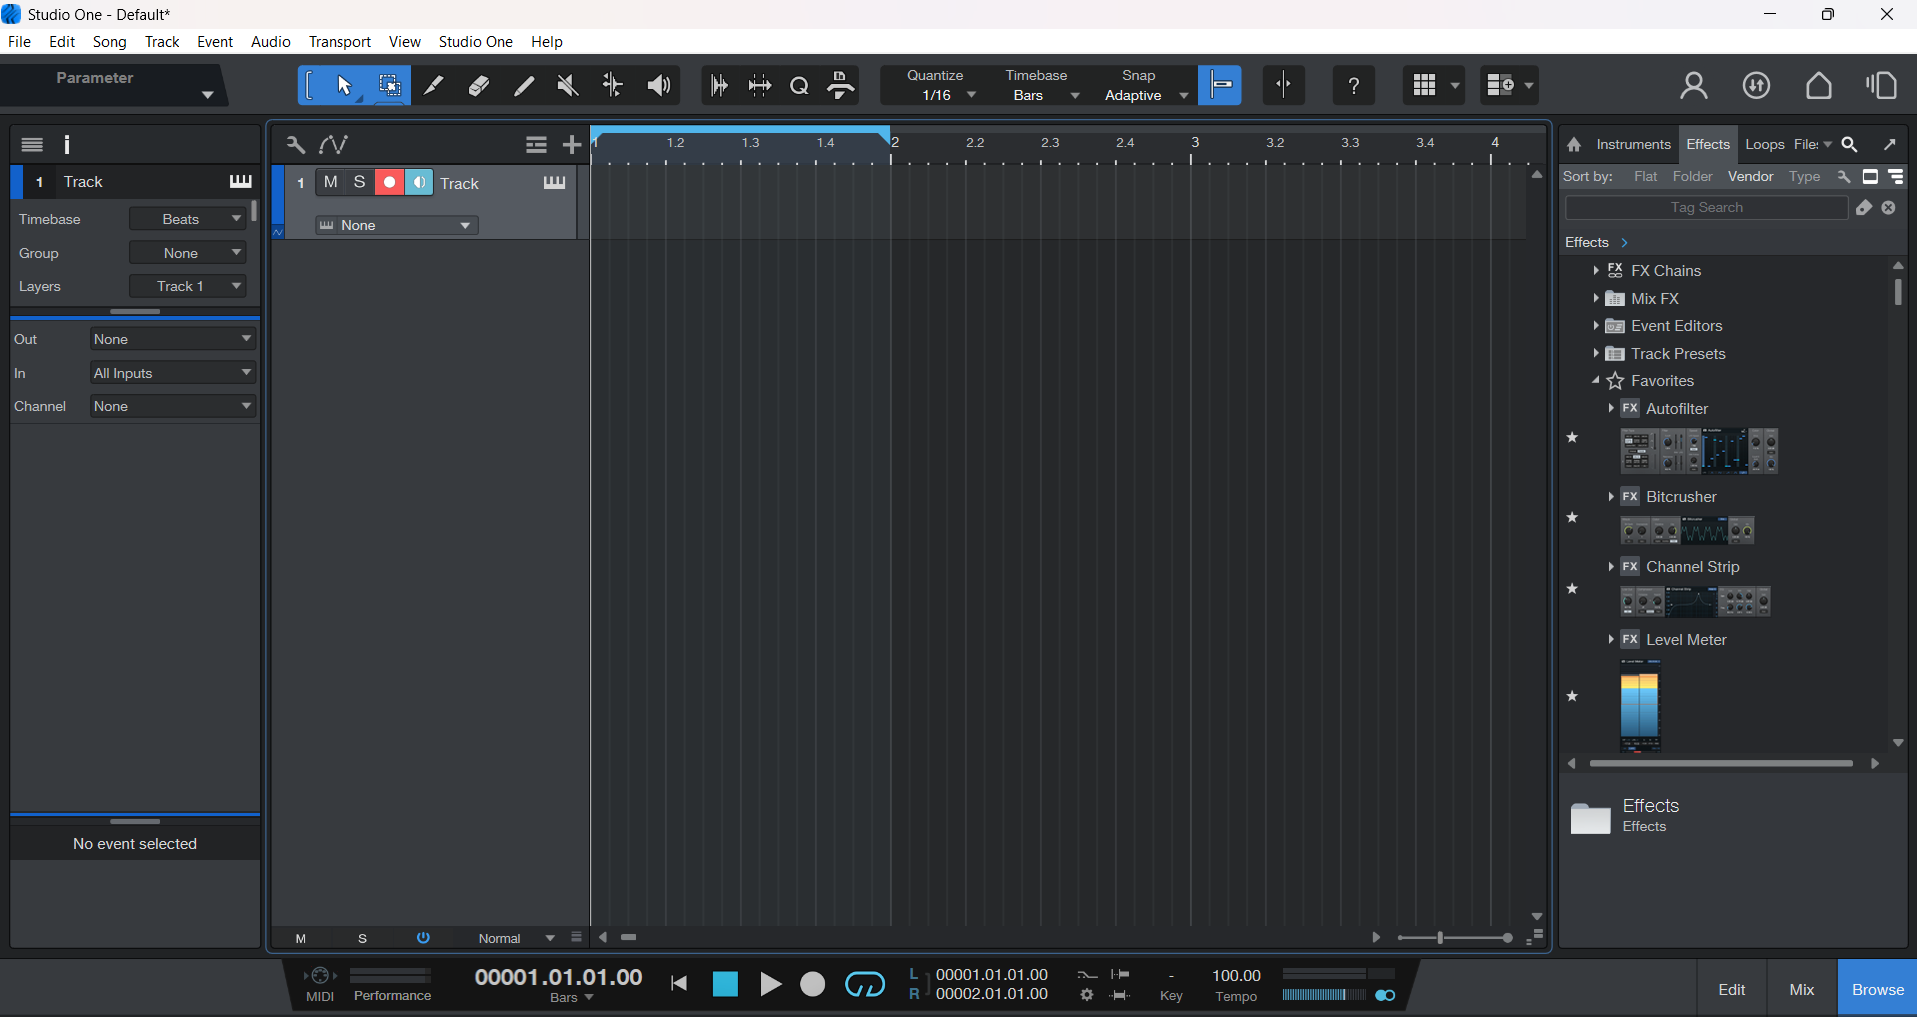This screenshot has height=1017, width=1917.
Task: Select the Eraser tool
Action: pyautogui.click(x=479, y=86)
